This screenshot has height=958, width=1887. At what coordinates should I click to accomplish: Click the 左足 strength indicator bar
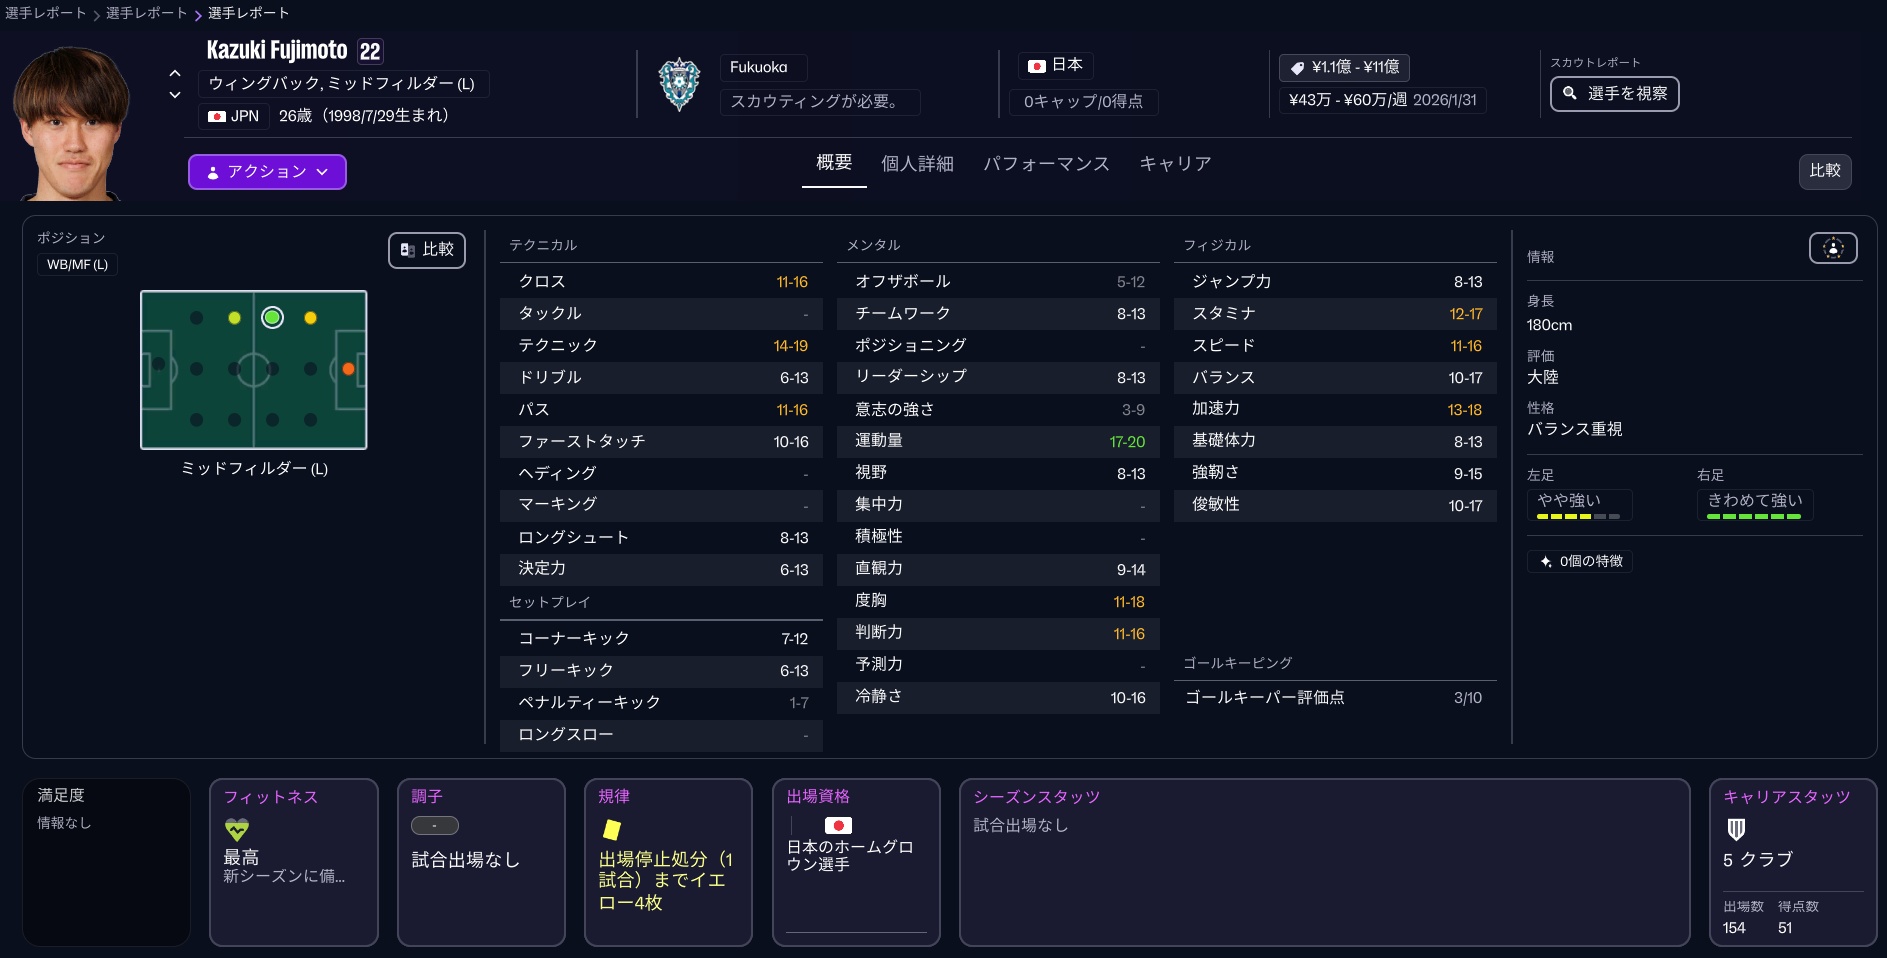1577,516
